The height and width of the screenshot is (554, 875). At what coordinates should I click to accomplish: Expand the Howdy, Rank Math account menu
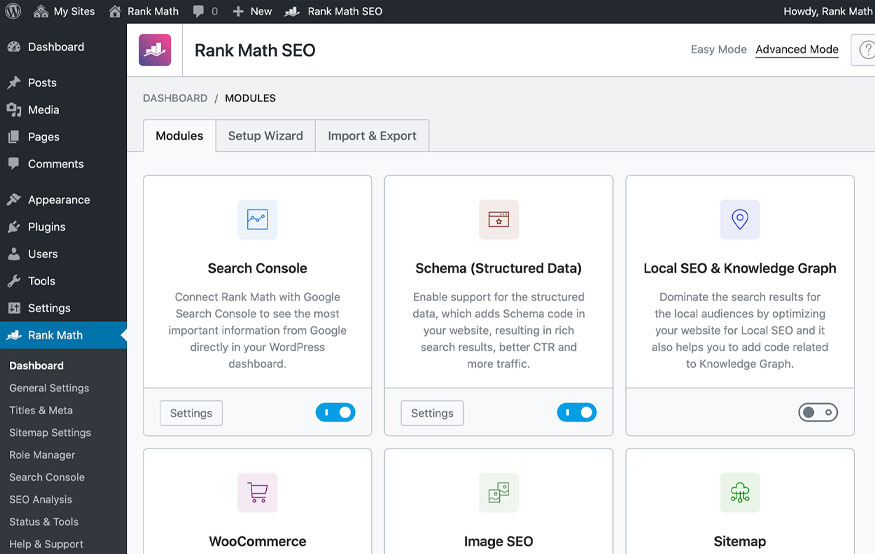(828, 11)
